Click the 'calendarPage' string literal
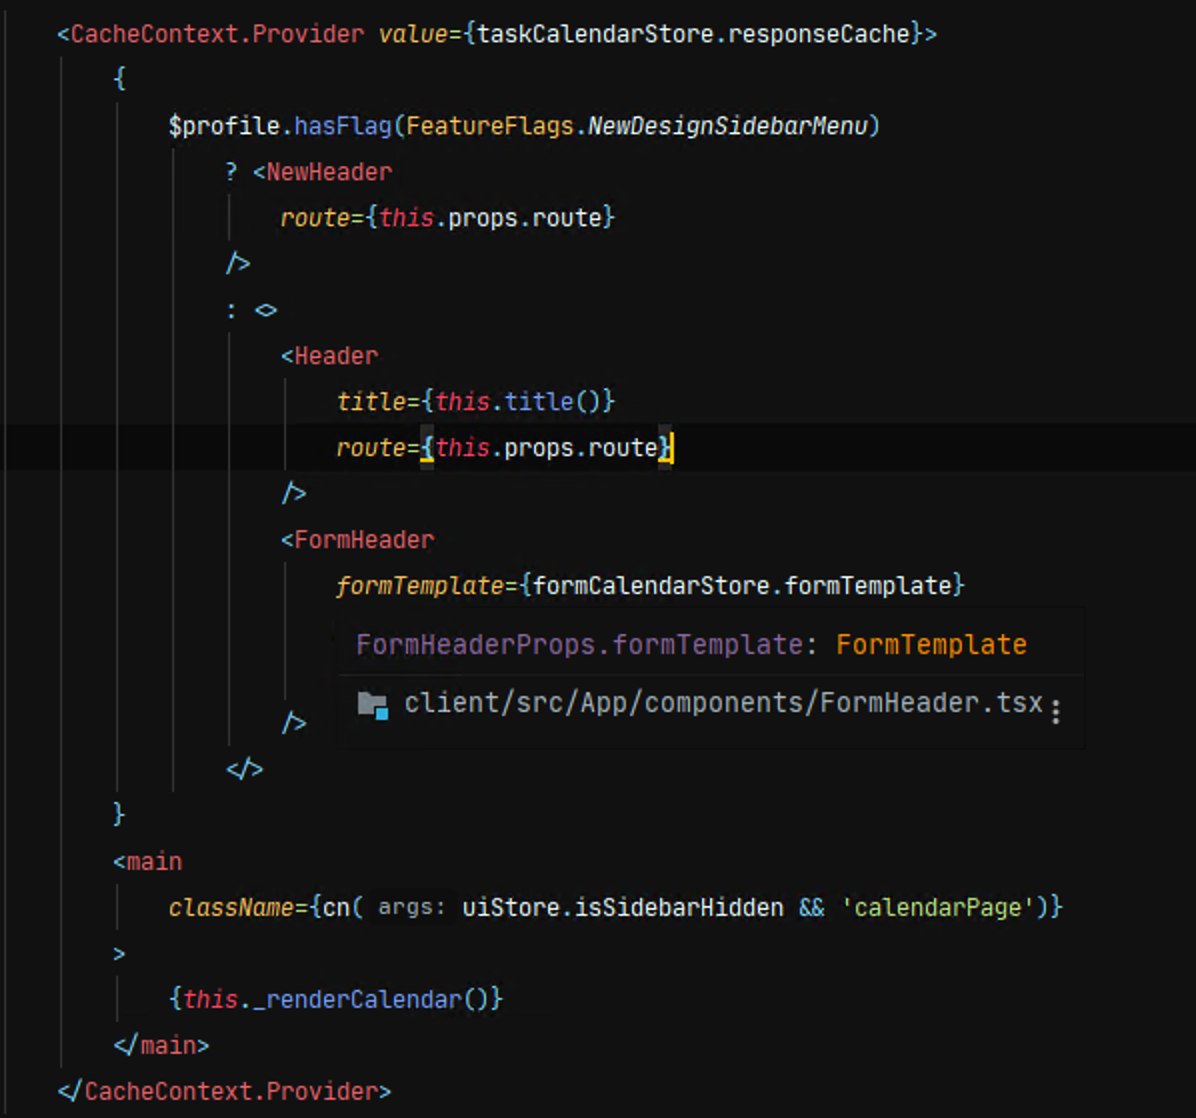1196x1118 pixels. coord(937,908)
